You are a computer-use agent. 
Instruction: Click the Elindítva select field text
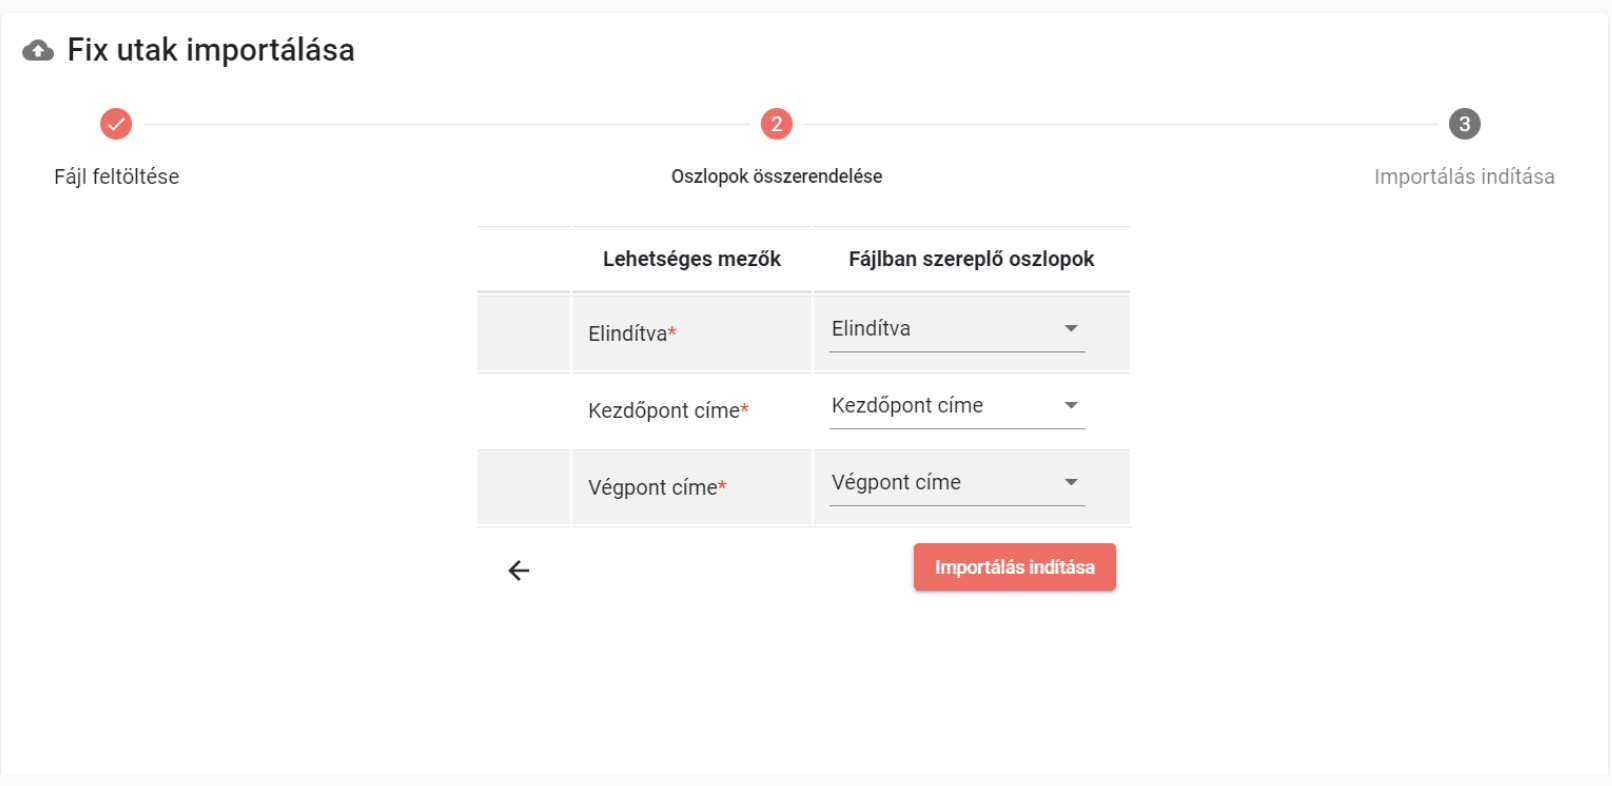point(871,328)
